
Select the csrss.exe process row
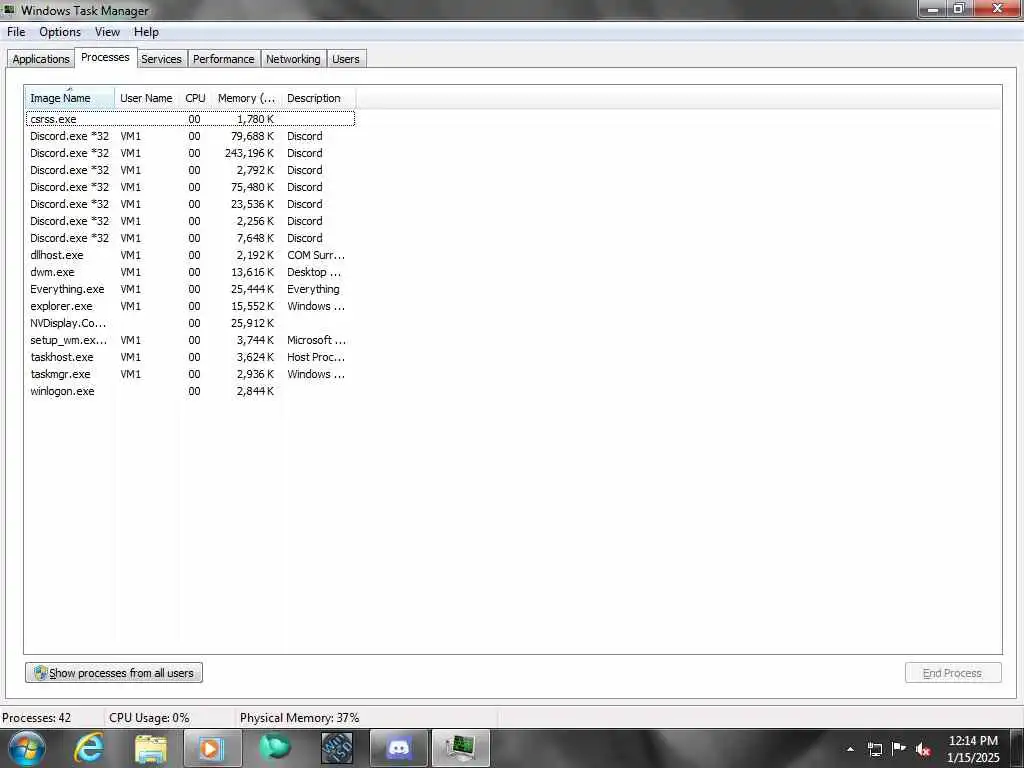(190, 119)
